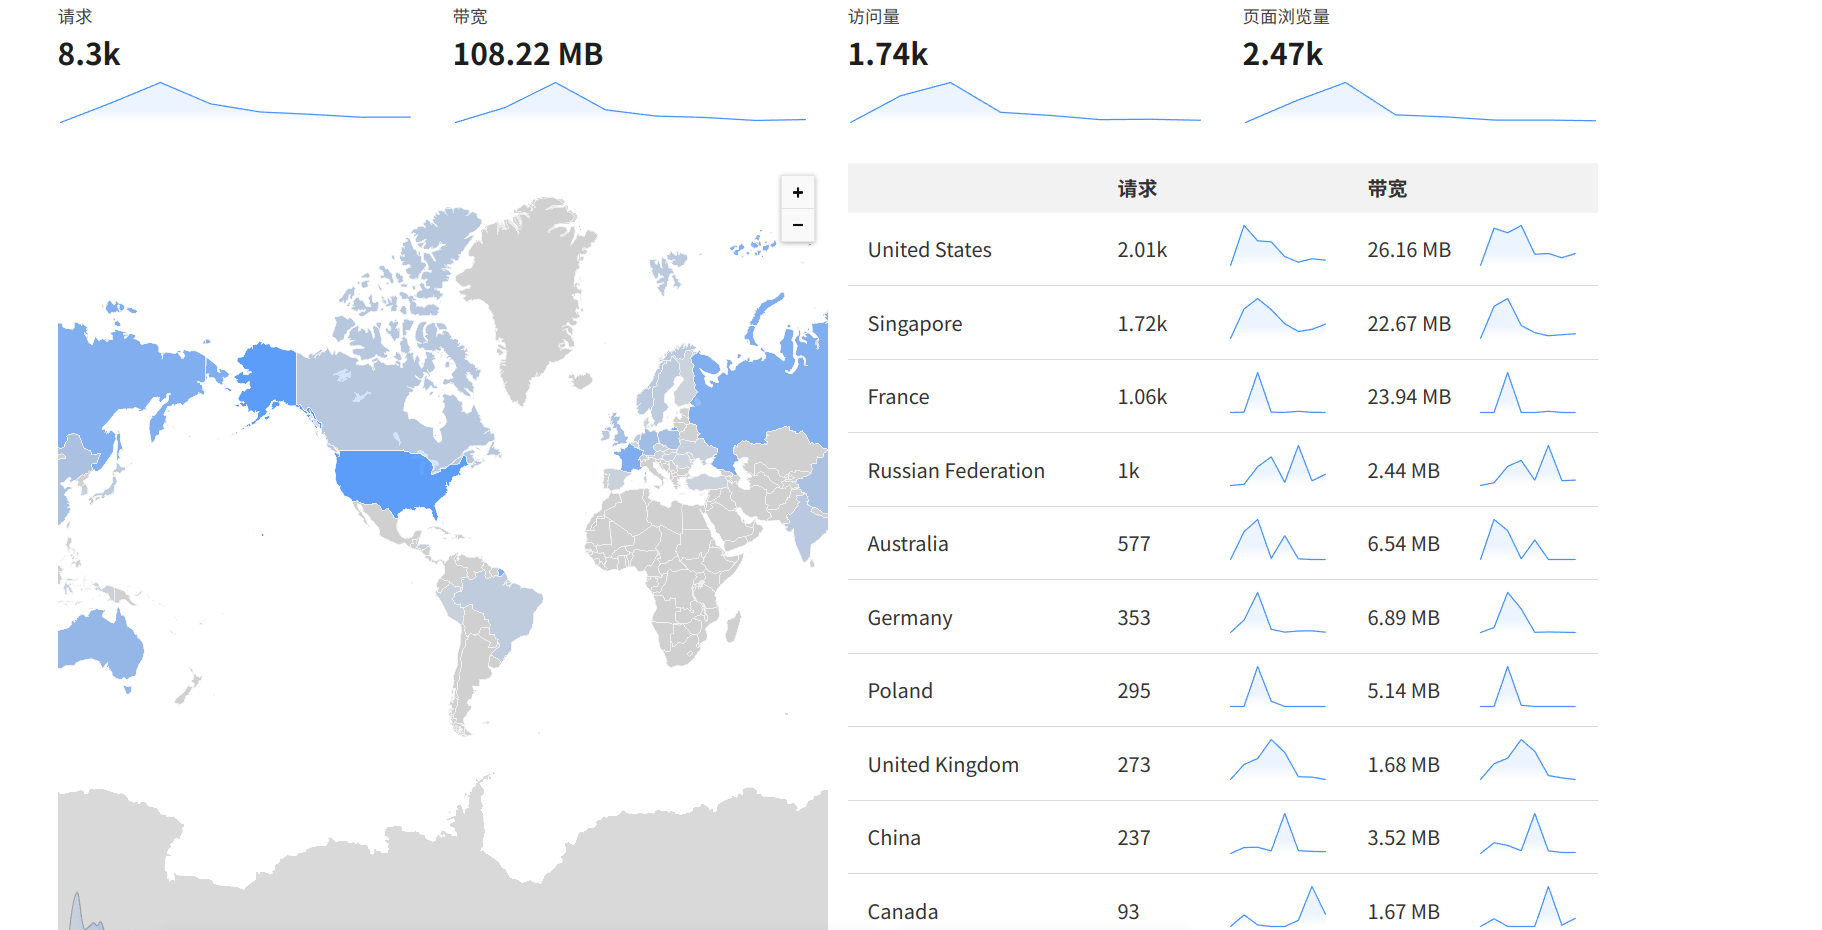Viewport: 1822px width, 930px height.
Task: Open the 带宽 108.22 MB sparkline chart
Action: [630, 102]
